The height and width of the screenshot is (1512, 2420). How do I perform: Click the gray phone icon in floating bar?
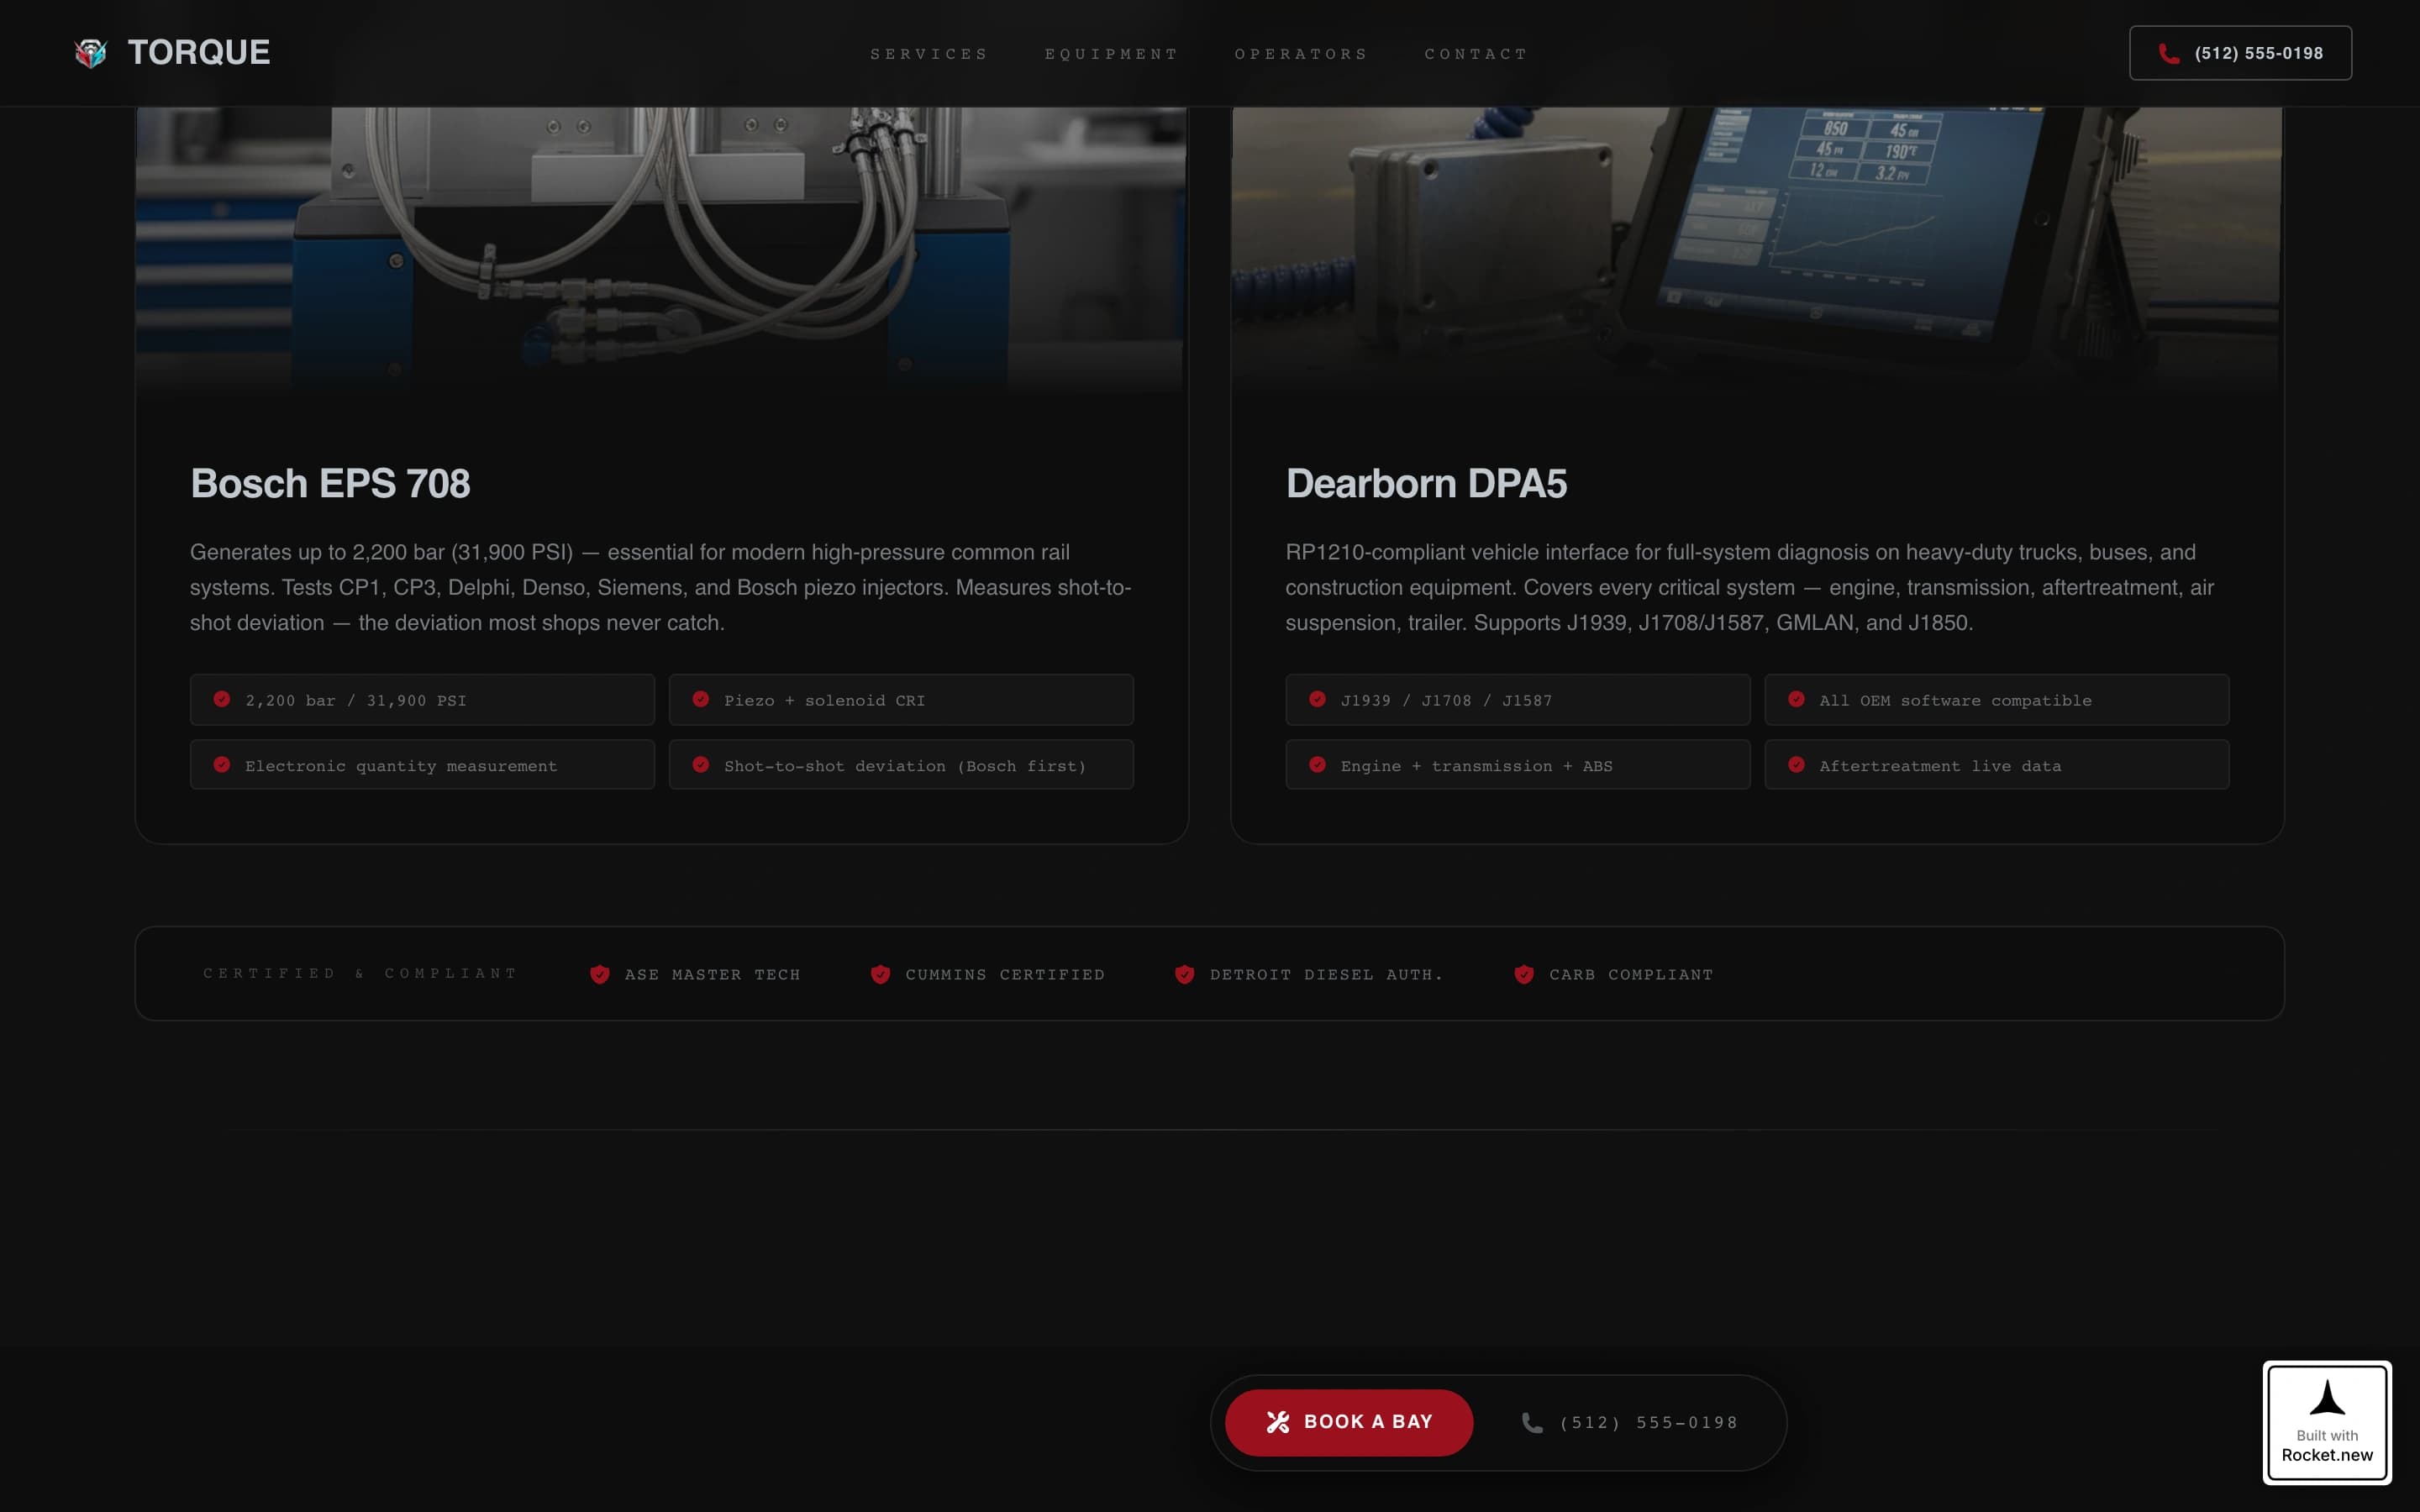pyautogui.click(x=1532, y=1423)
